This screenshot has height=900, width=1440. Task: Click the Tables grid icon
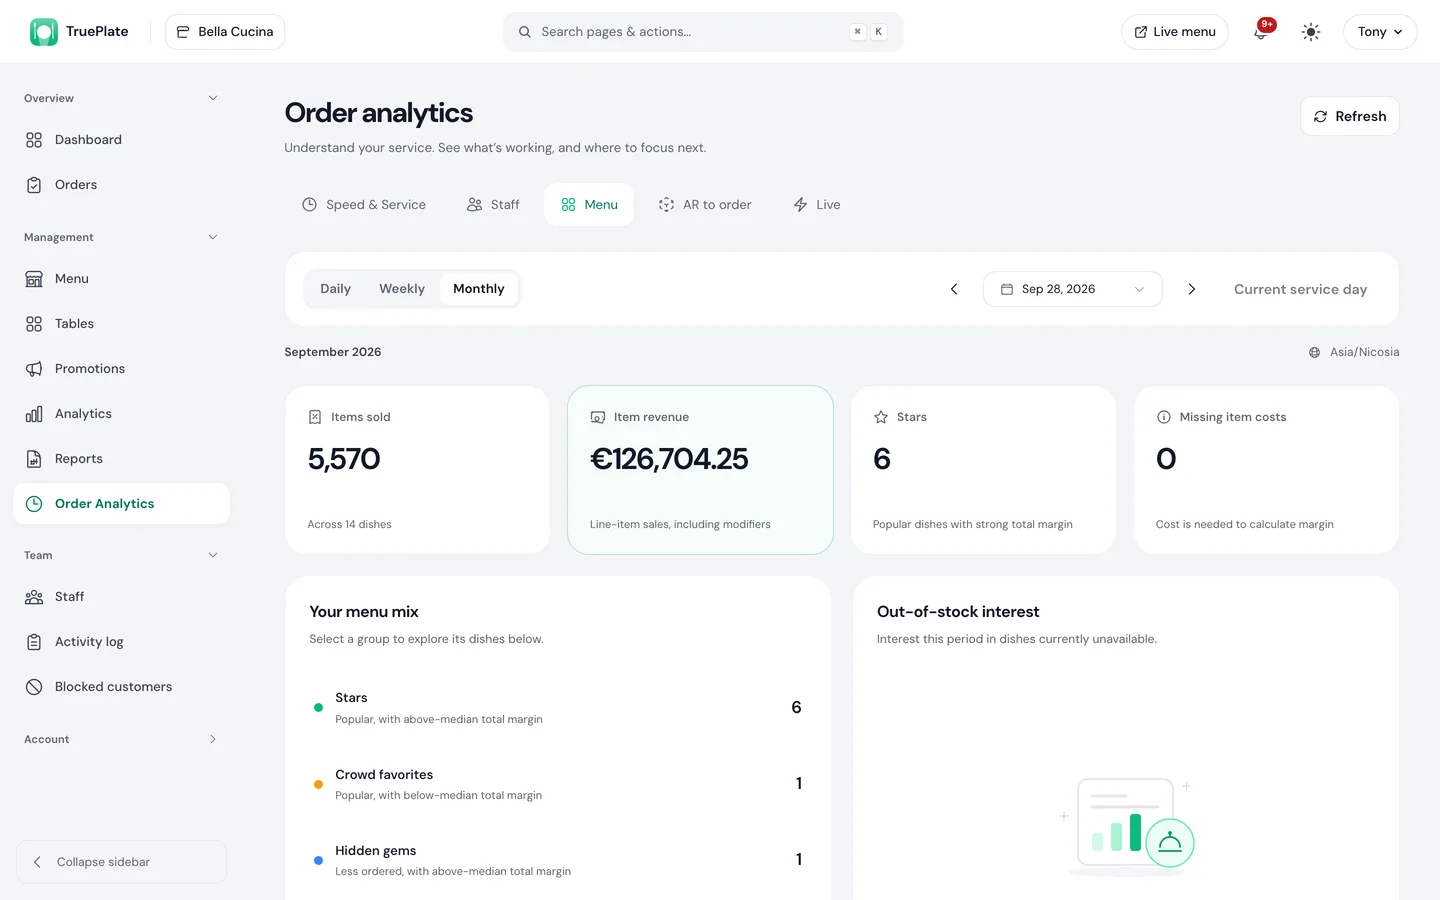pyautogui.click(x=34, y=324)
